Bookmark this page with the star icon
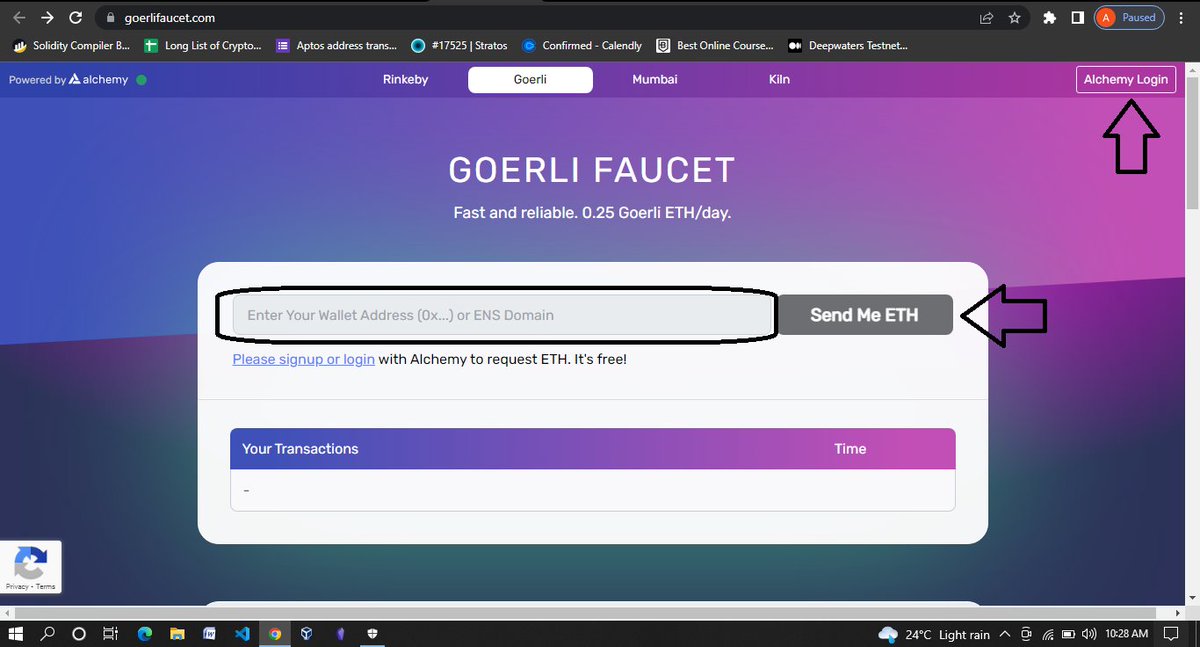Viewport: 1200px width, 647px height. pyautogui.click(x=1015, y=18)
